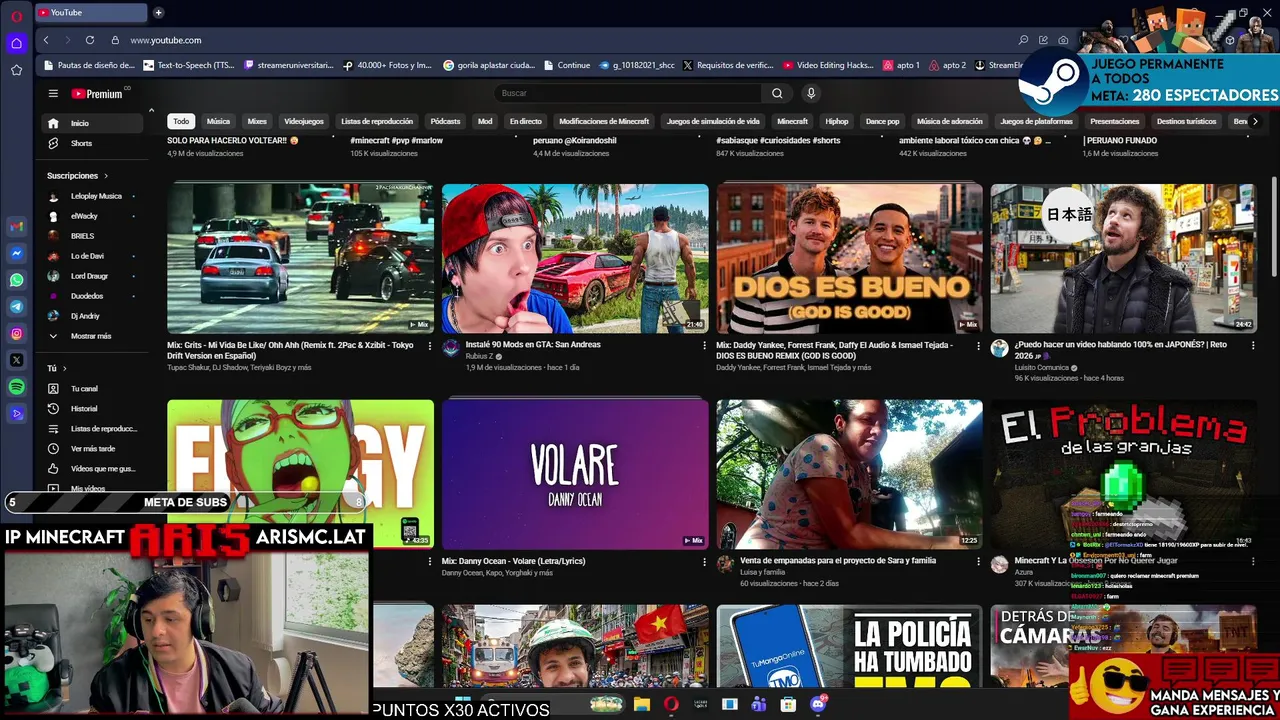
Task: Open options for Tokyo Drift mix
Action: point(430,346)
